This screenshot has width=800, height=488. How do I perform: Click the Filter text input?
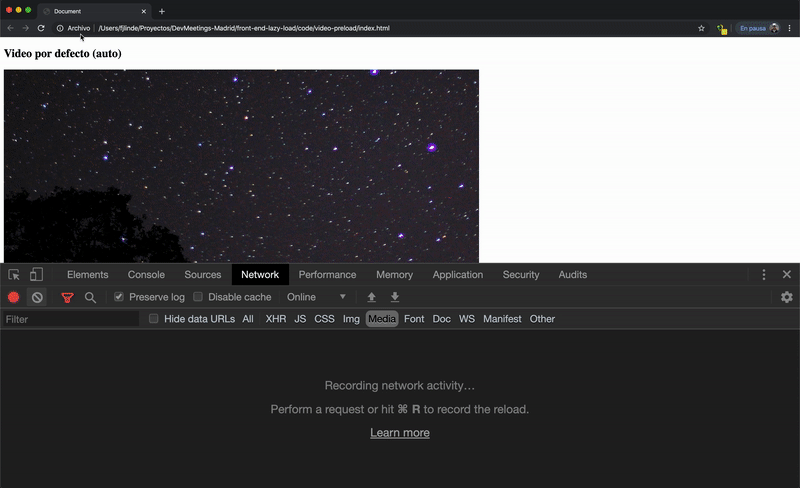(70, 319)
